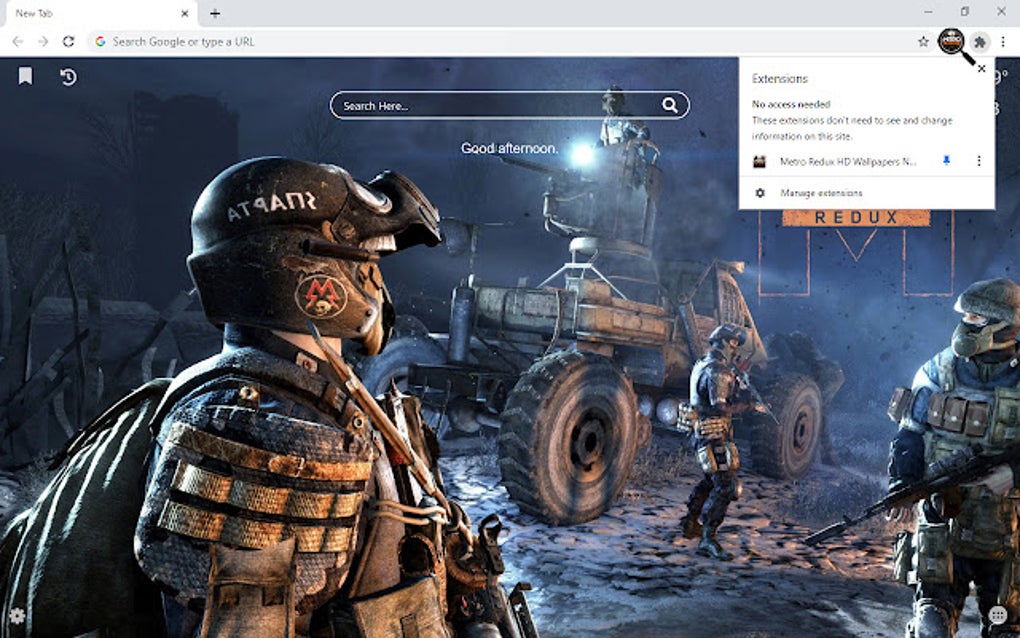Reload the page with the refresh icon
Screen dimensions: 1020x638
coord(67,42)
